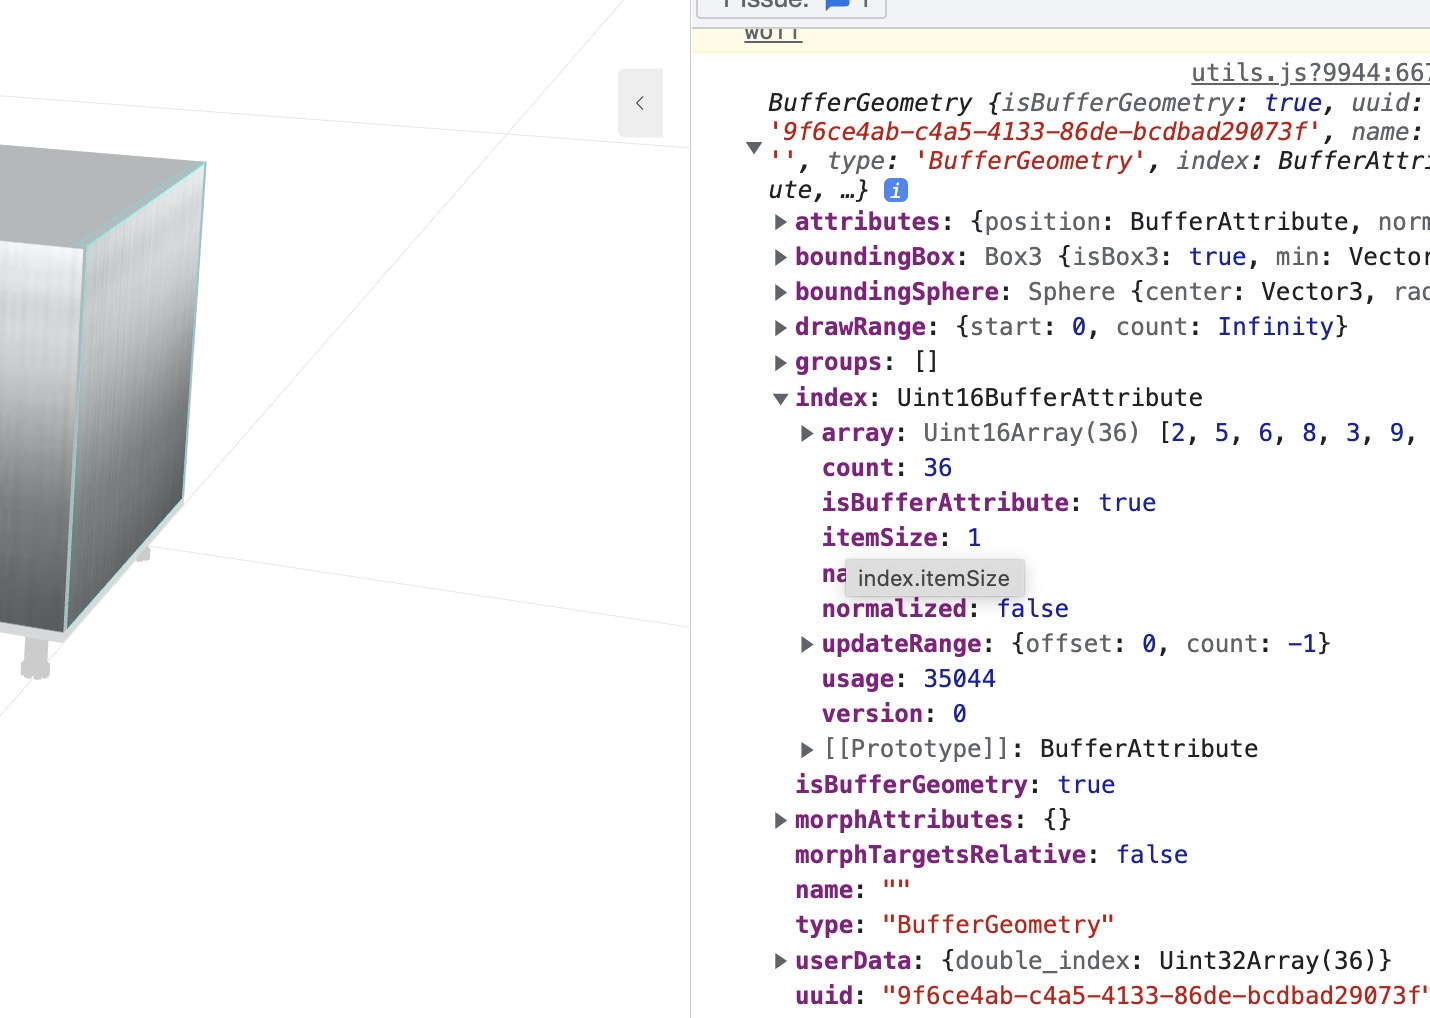Collapse the index Uint16BufferAttribute
Image resolution: width=1430 pixels, height=1018 pixels.
tap(781, 398)
